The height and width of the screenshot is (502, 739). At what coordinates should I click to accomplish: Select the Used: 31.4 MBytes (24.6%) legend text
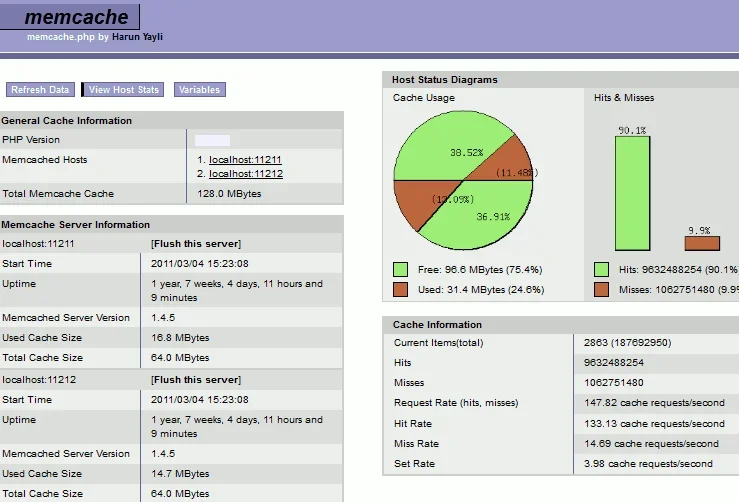[481, 289]
